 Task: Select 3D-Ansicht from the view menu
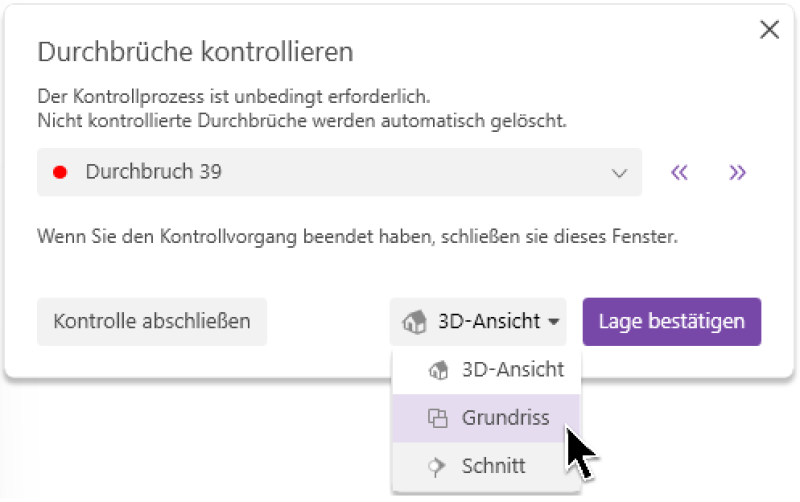pyautogui.click(x=512, y=370)
